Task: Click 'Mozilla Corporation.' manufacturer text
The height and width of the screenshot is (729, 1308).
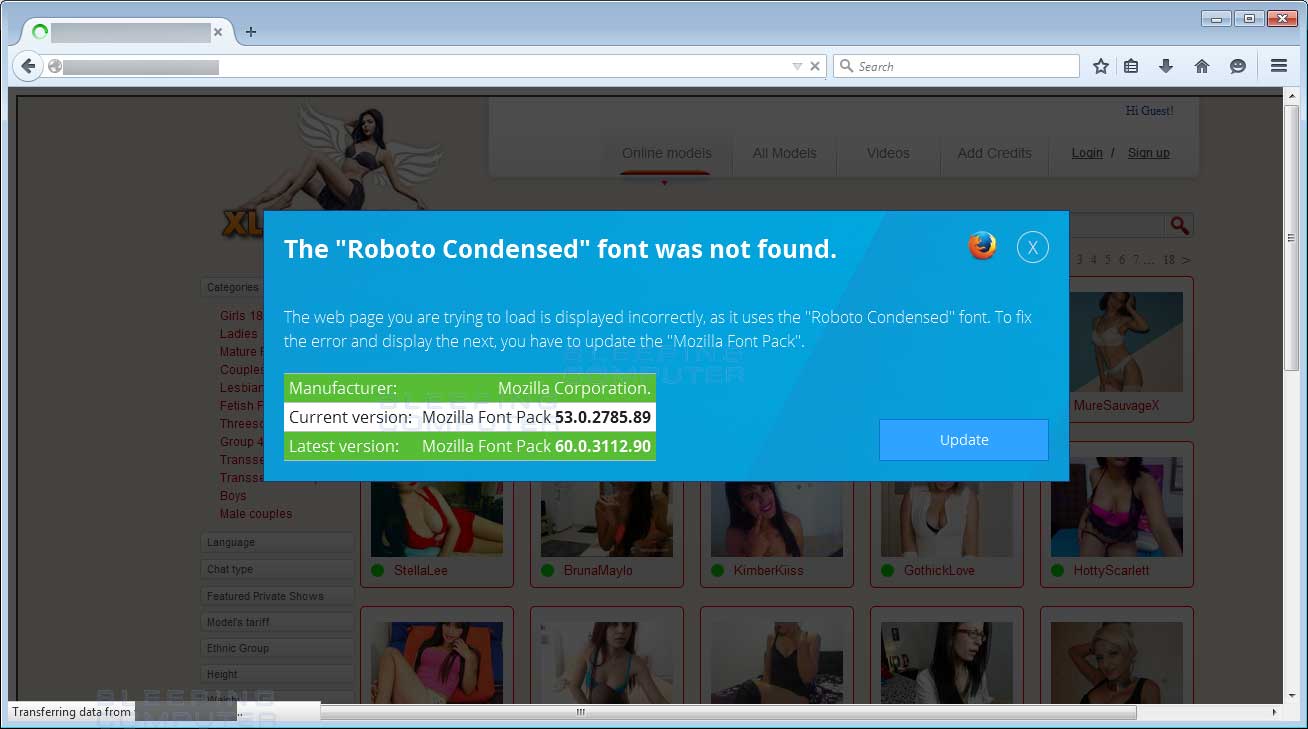Action: 574,388
